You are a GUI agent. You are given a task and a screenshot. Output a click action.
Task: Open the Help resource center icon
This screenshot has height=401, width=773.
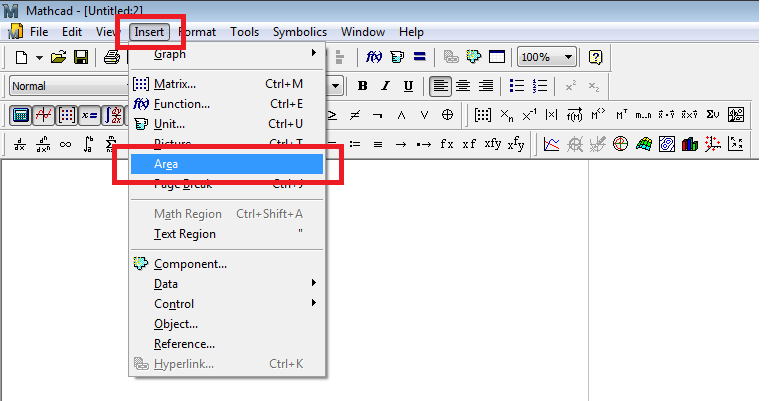(596, 57)
